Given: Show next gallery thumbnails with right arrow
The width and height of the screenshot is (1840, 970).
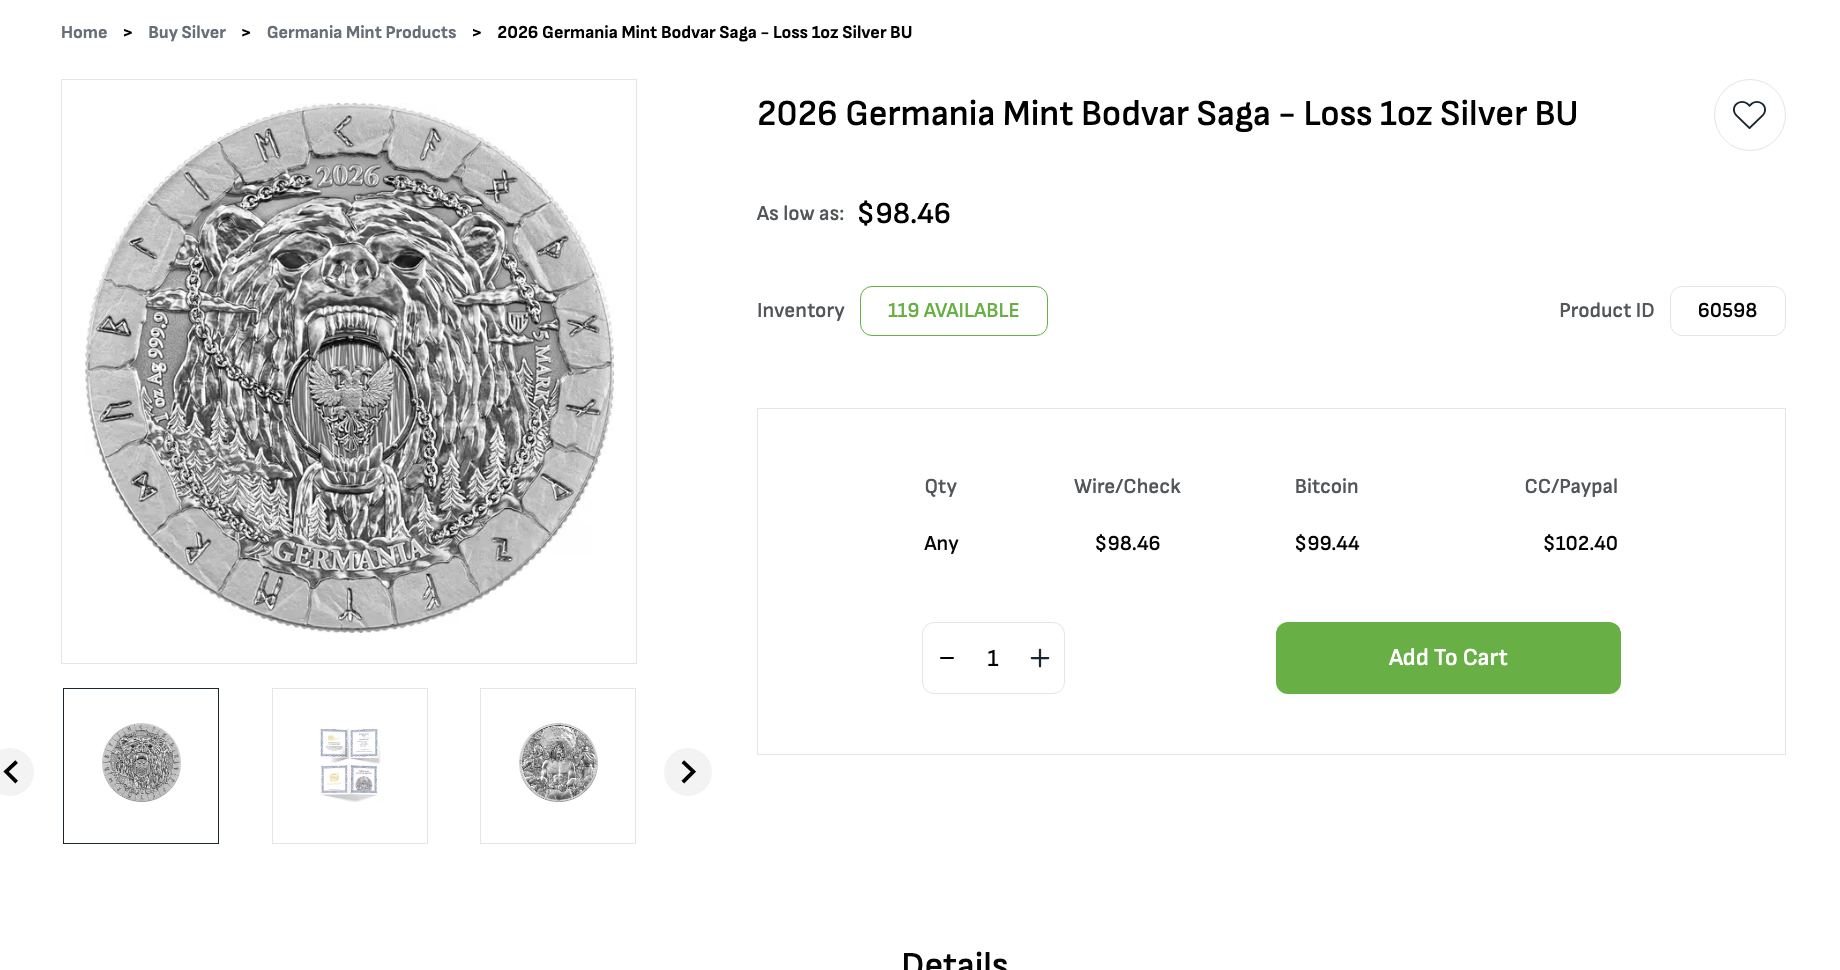Looking at the screenshot, I should point(688,772).
